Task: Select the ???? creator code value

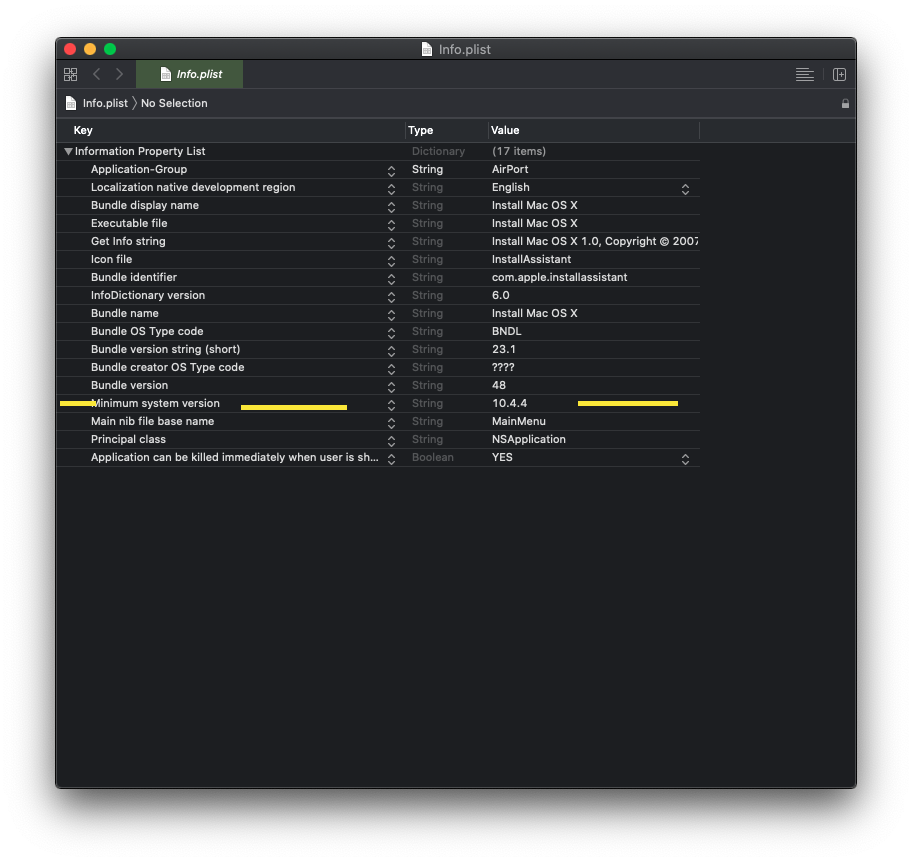Action: pyautogui.click(x=503, y=368)
